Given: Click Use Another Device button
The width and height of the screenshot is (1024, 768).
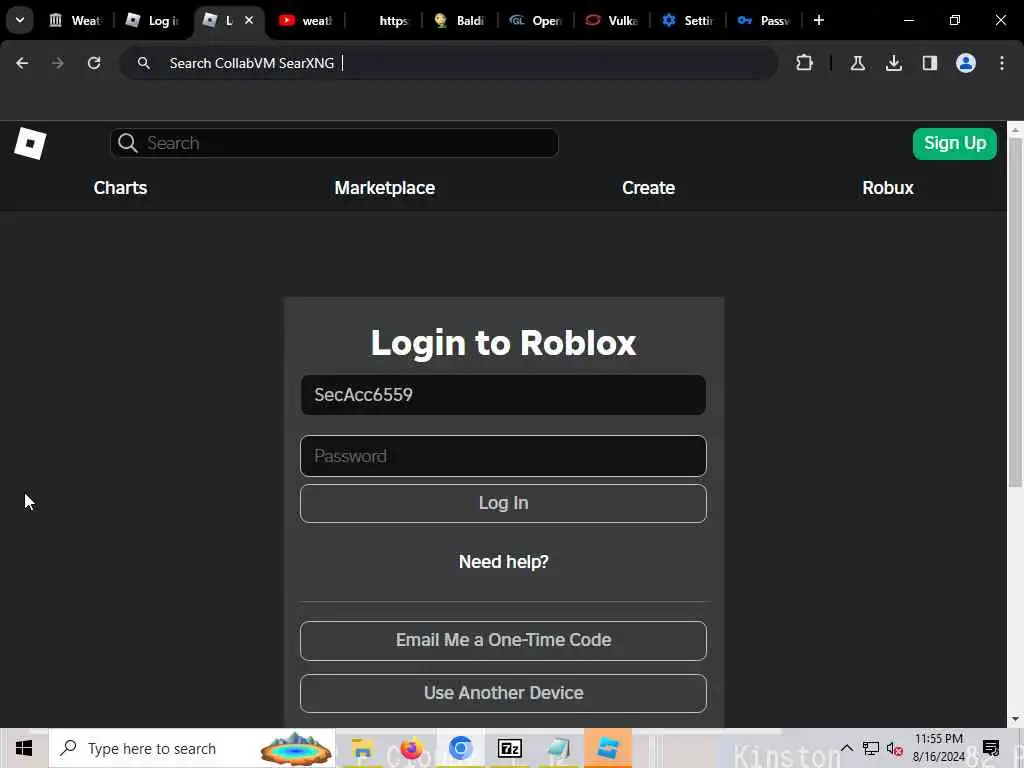Looking at the screenshot, I should (503, 693).
